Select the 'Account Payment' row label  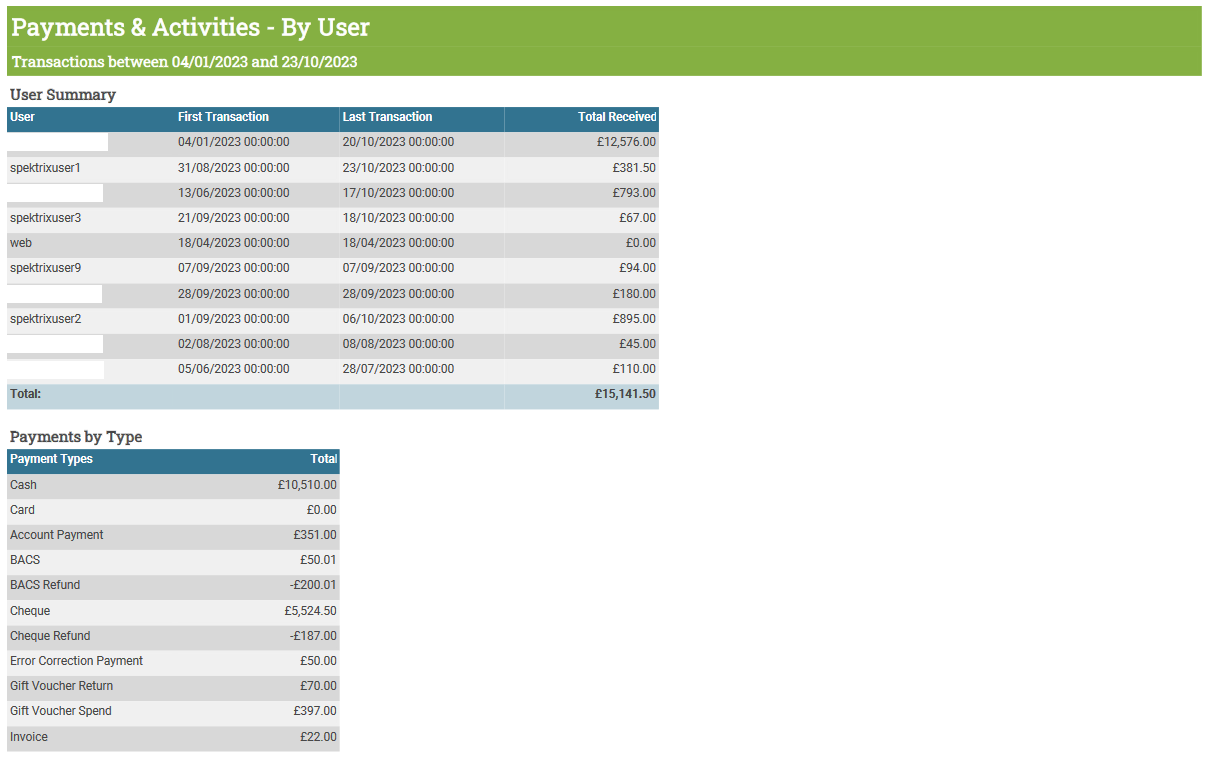tap(57, 535)
